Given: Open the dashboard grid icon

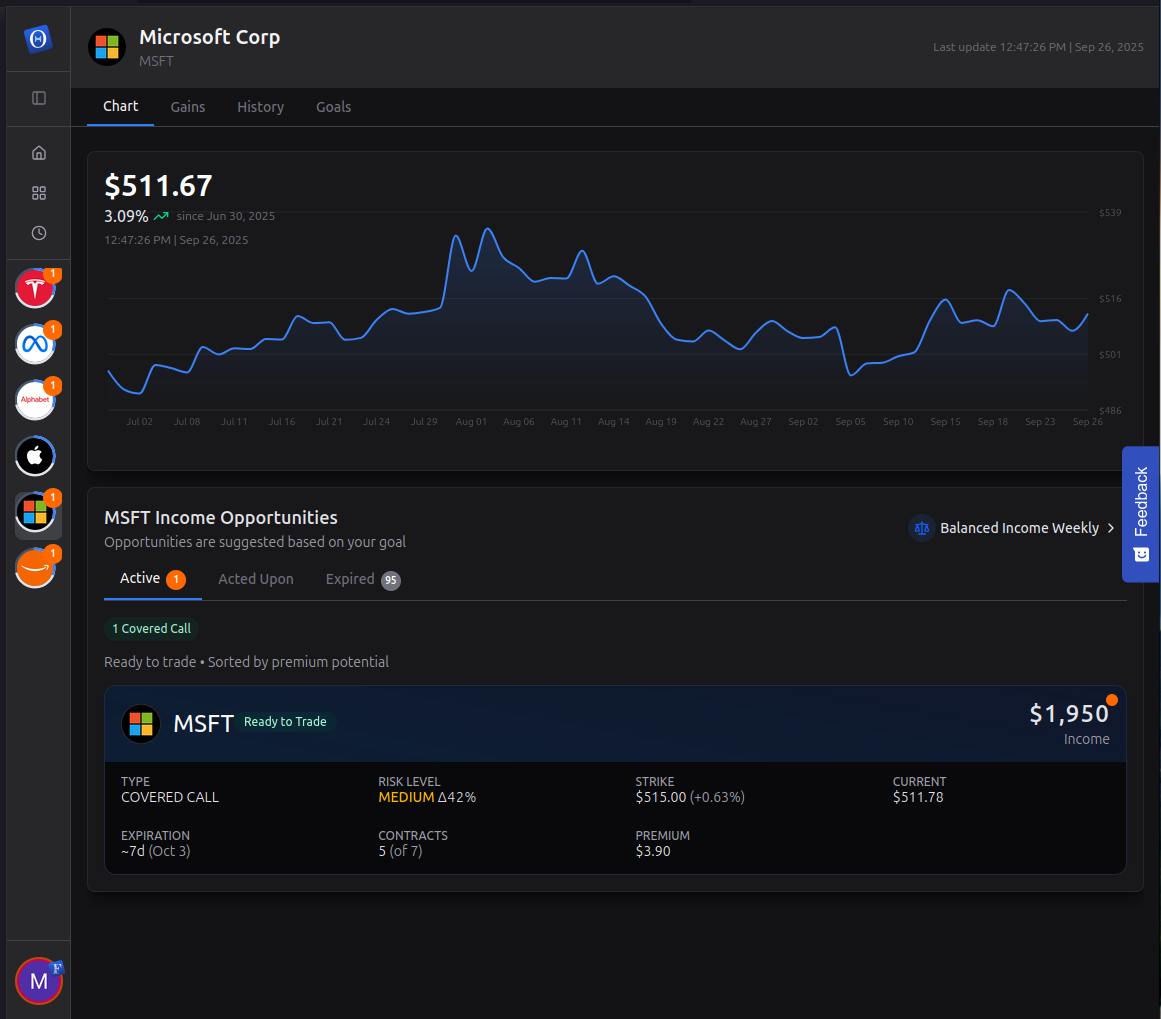Looking at the screenshot, I should click(x=39, y=193).
